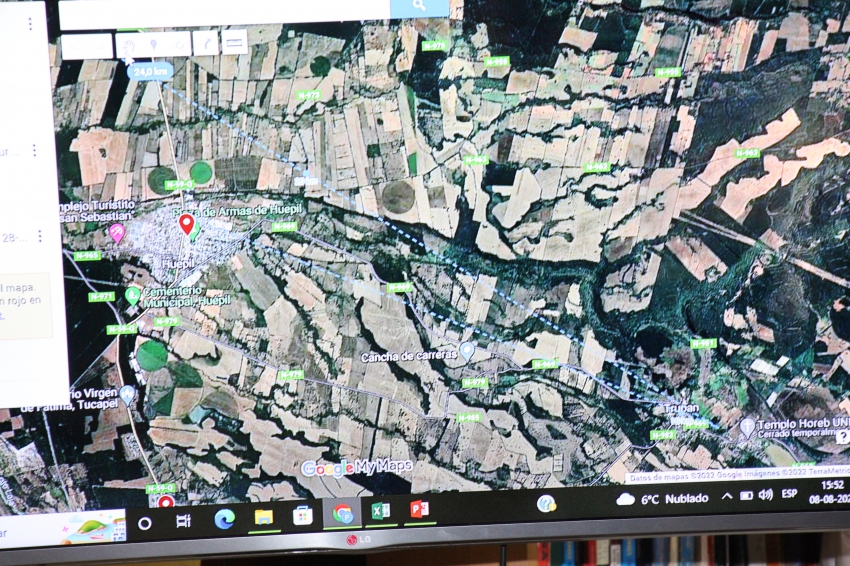
Task: Click the Cancha de carreras place pin
Action: tap(467, 351)
